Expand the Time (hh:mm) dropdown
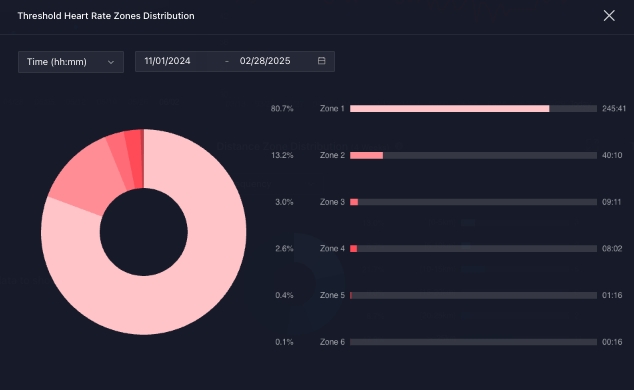The width and height of the screenshot is (634, 390). tap(71, 62)
